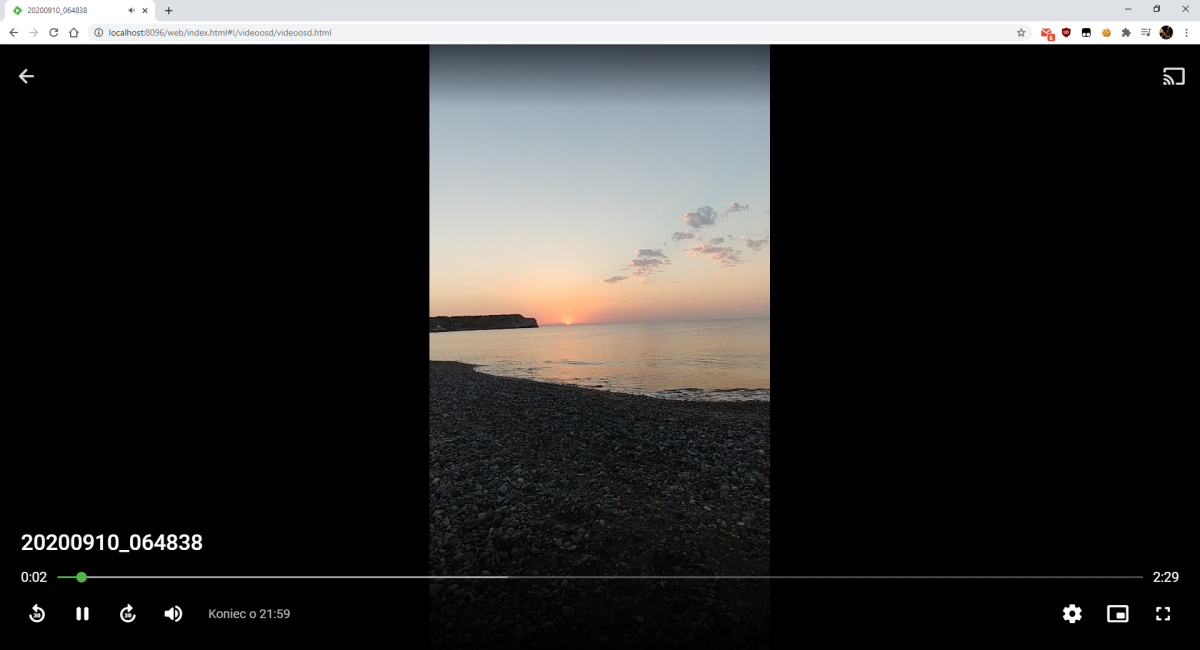Enable picture-in-picture mode
Screen dimensions: 1200x650
coord(1118,614)
